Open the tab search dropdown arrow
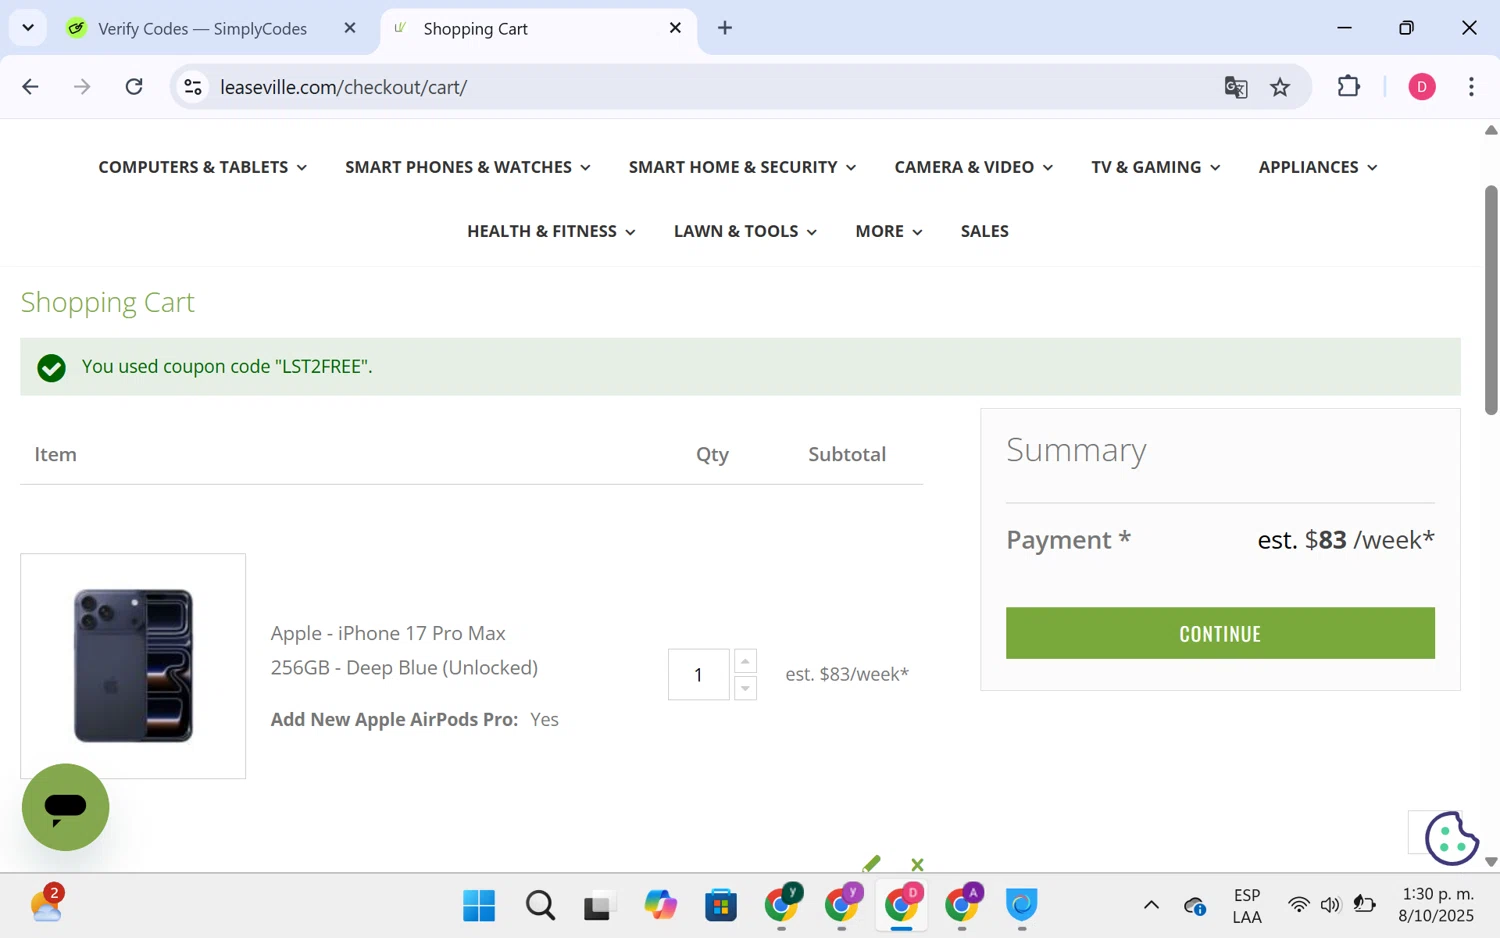The width and height of the screenshot is (1500, 938). click(28, 28)
